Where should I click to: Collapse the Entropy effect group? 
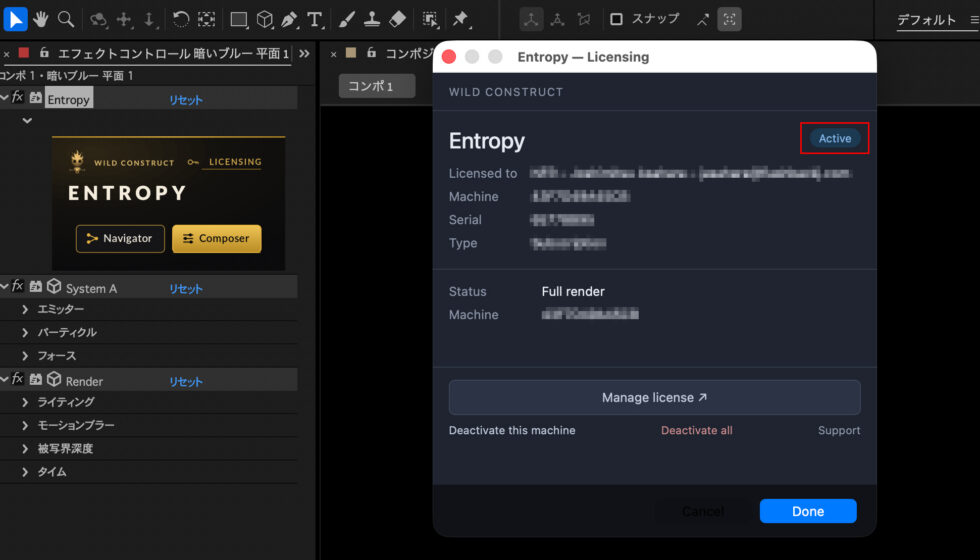point(4,98)
